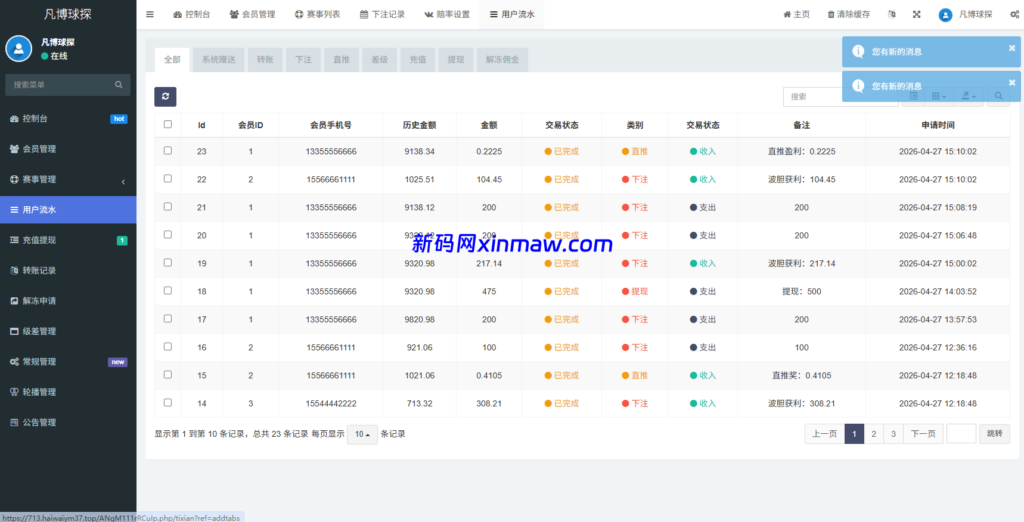Image resolution: width=1024 pixels, height=522 pixels.
Task: Check the row with Id 16
Action: coord(168,347)
